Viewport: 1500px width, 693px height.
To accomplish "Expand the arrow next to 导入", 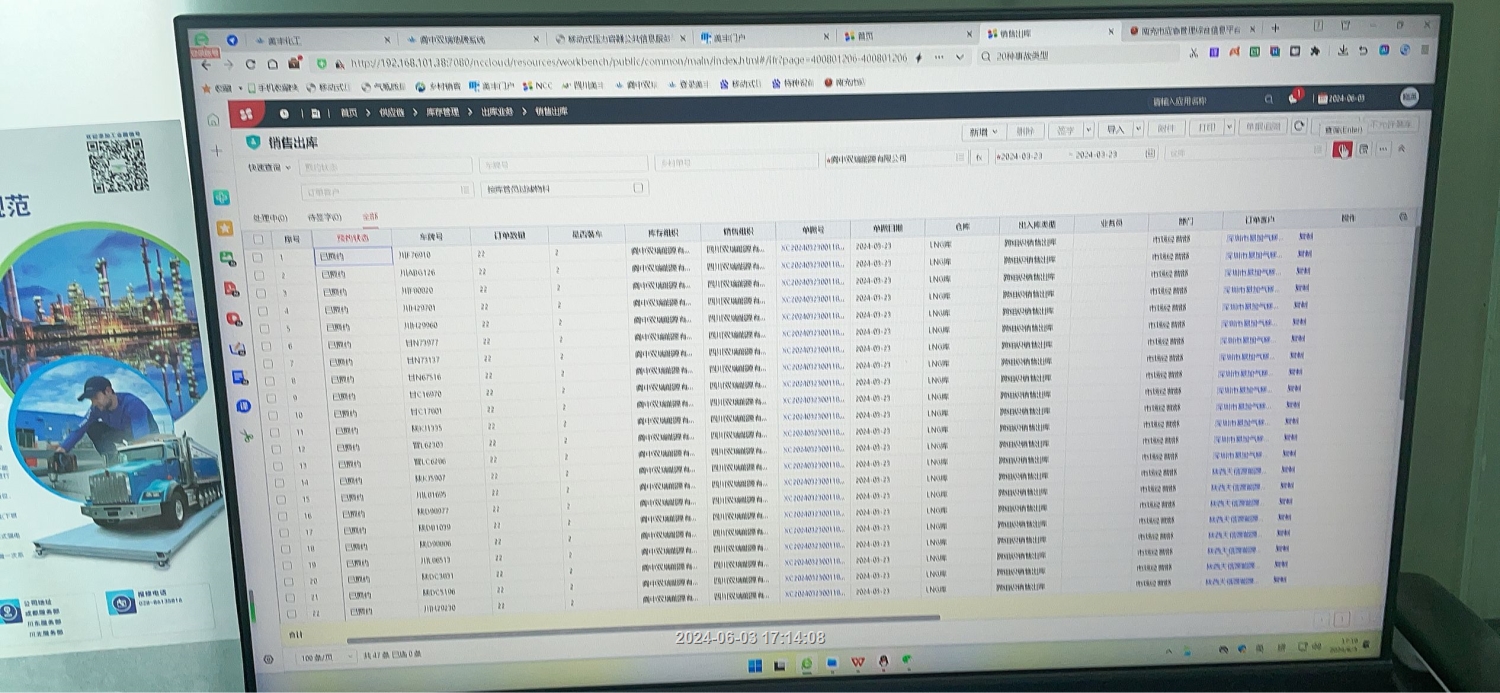I will pyautogui.click(x=1138, y=129).
